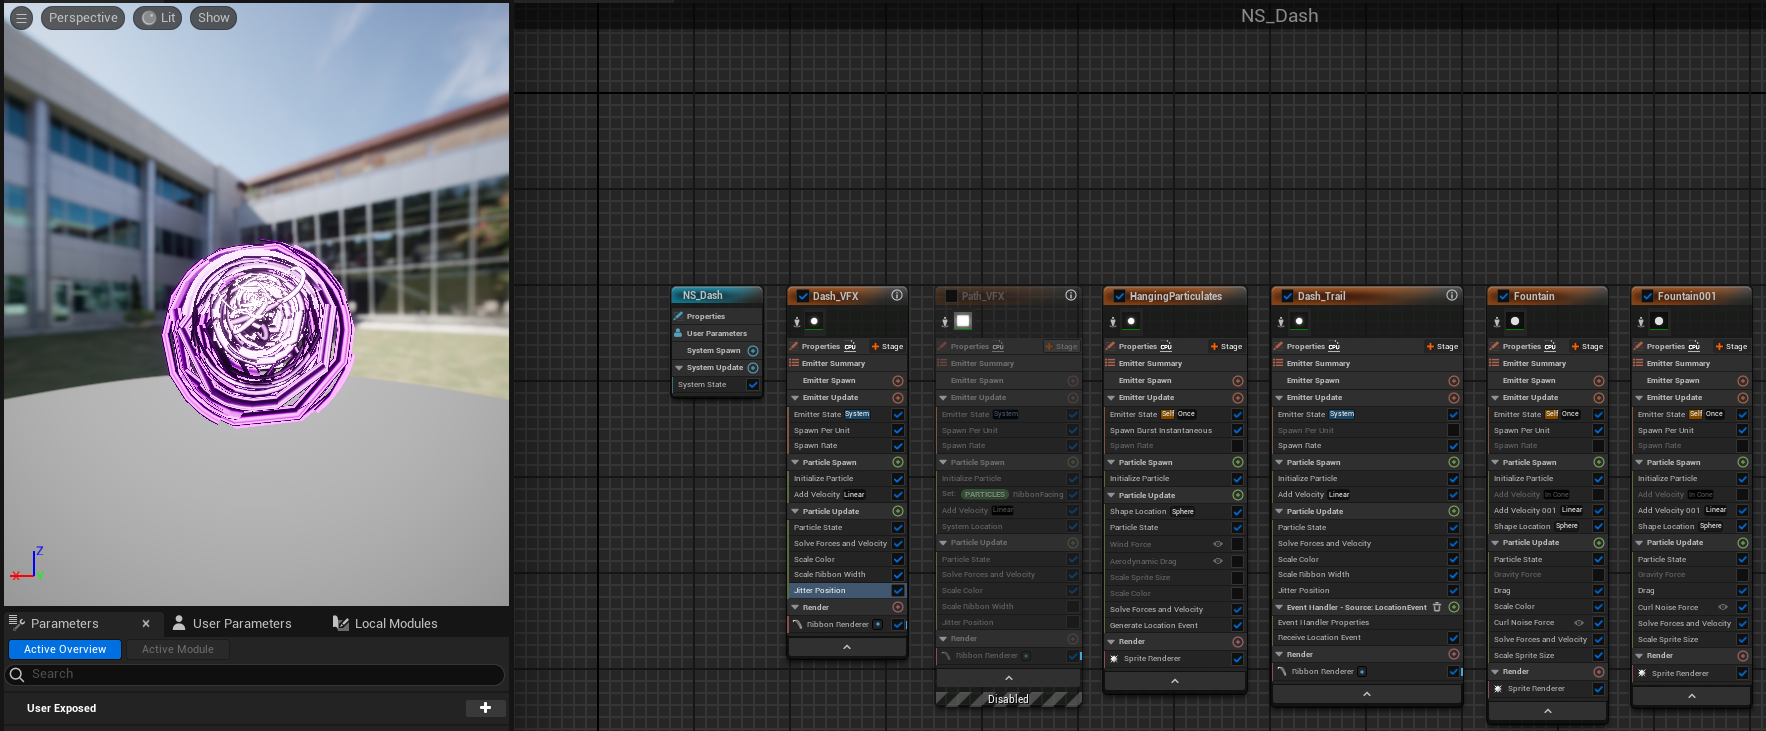
Task: Add a renderer to HangingParticulates Render group
Action: [x=1238, y=642]
